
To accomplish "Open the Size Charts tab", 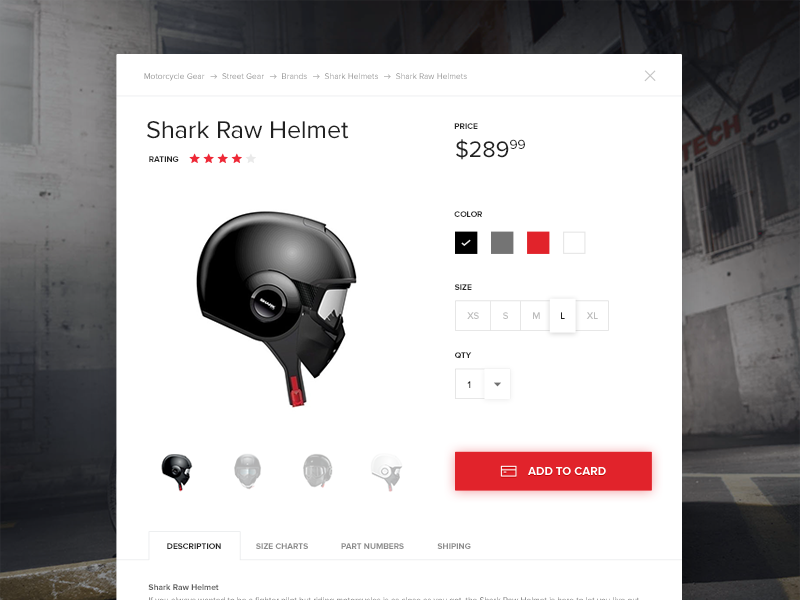I will coord(282,546).
